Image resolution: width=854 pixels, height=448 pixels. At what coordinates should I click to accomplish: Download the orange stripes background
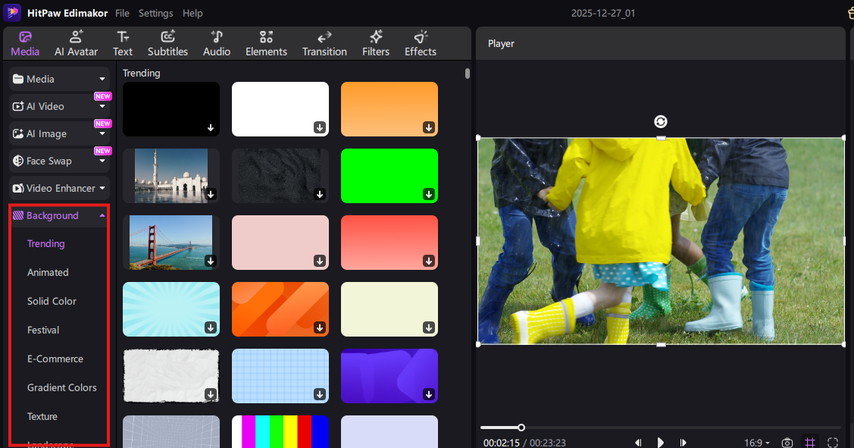[320, 328]
